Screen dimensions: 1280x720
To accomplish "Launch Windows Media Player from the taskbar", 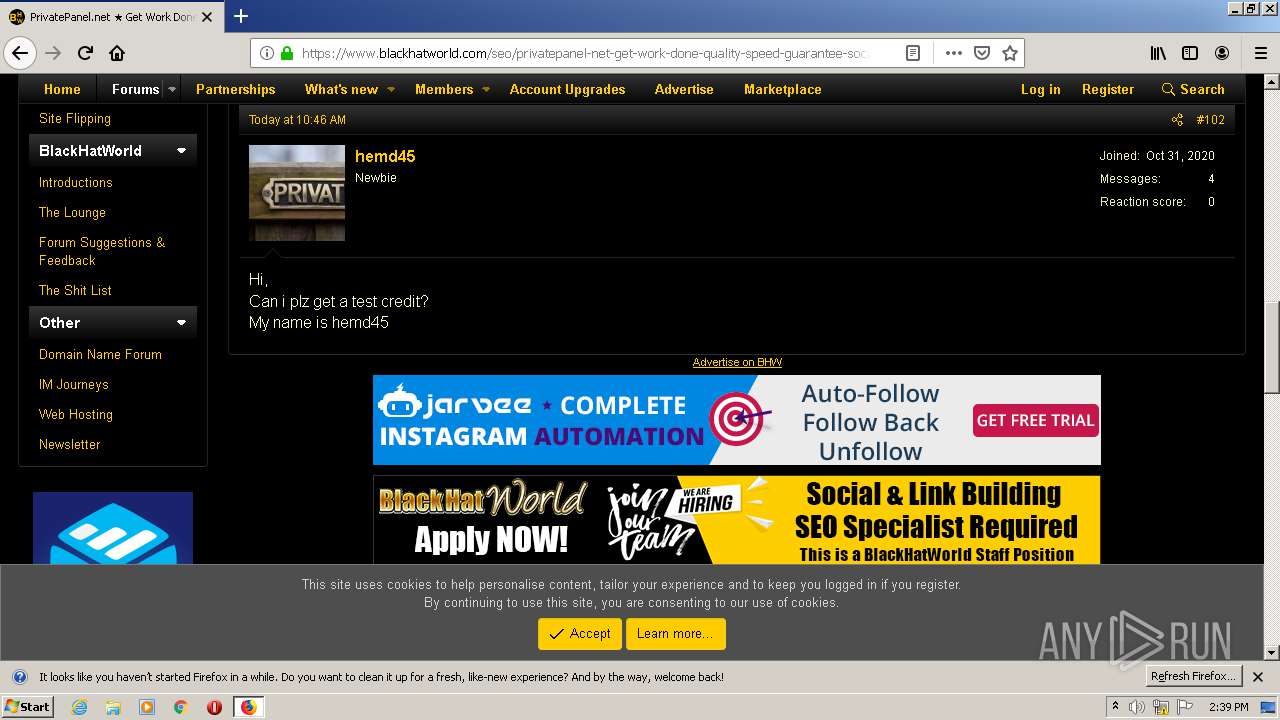I will [147, 707].
